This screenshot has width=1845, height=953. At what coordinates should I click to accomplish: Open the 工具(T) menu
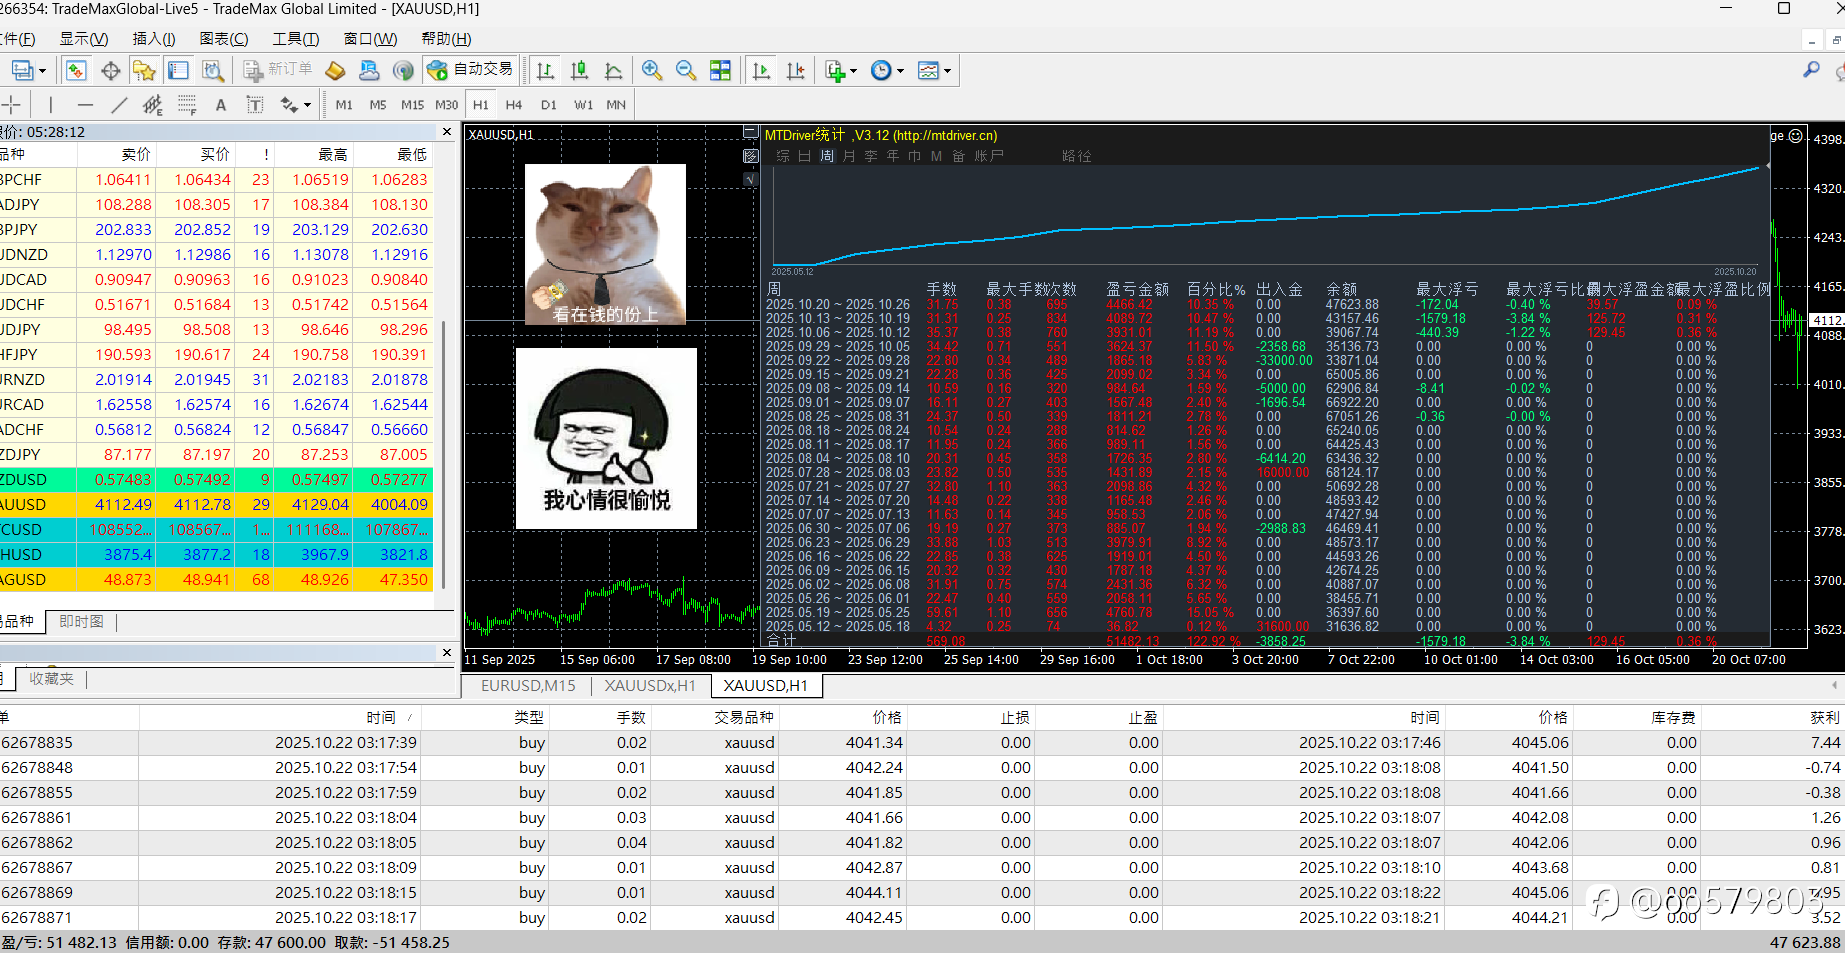click(x=296, y=39)
